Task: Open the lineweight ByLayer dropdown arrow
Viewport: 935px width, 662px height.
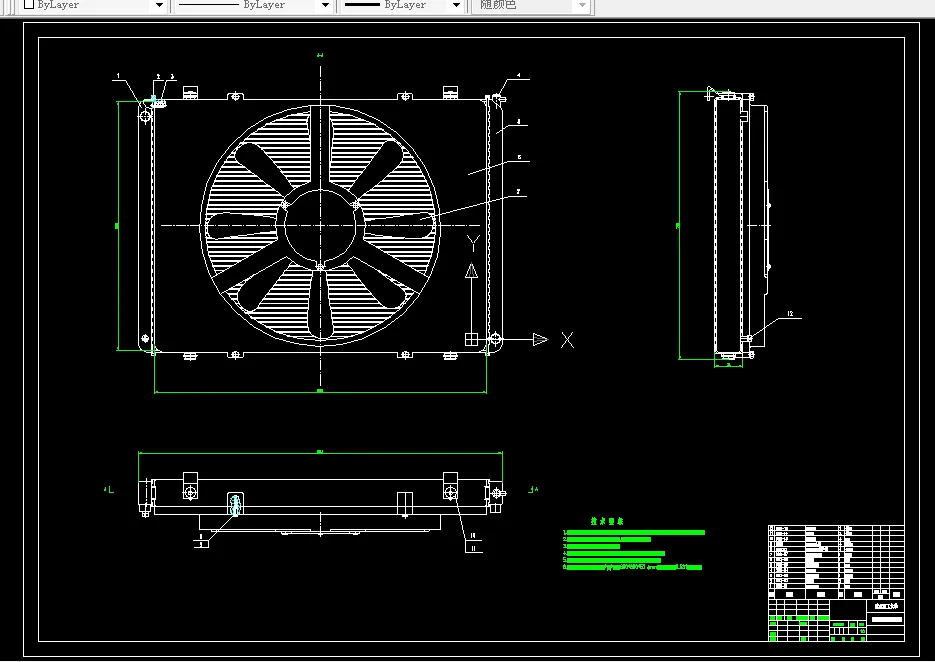Action: pyautogui.click(x=456, y=5)
